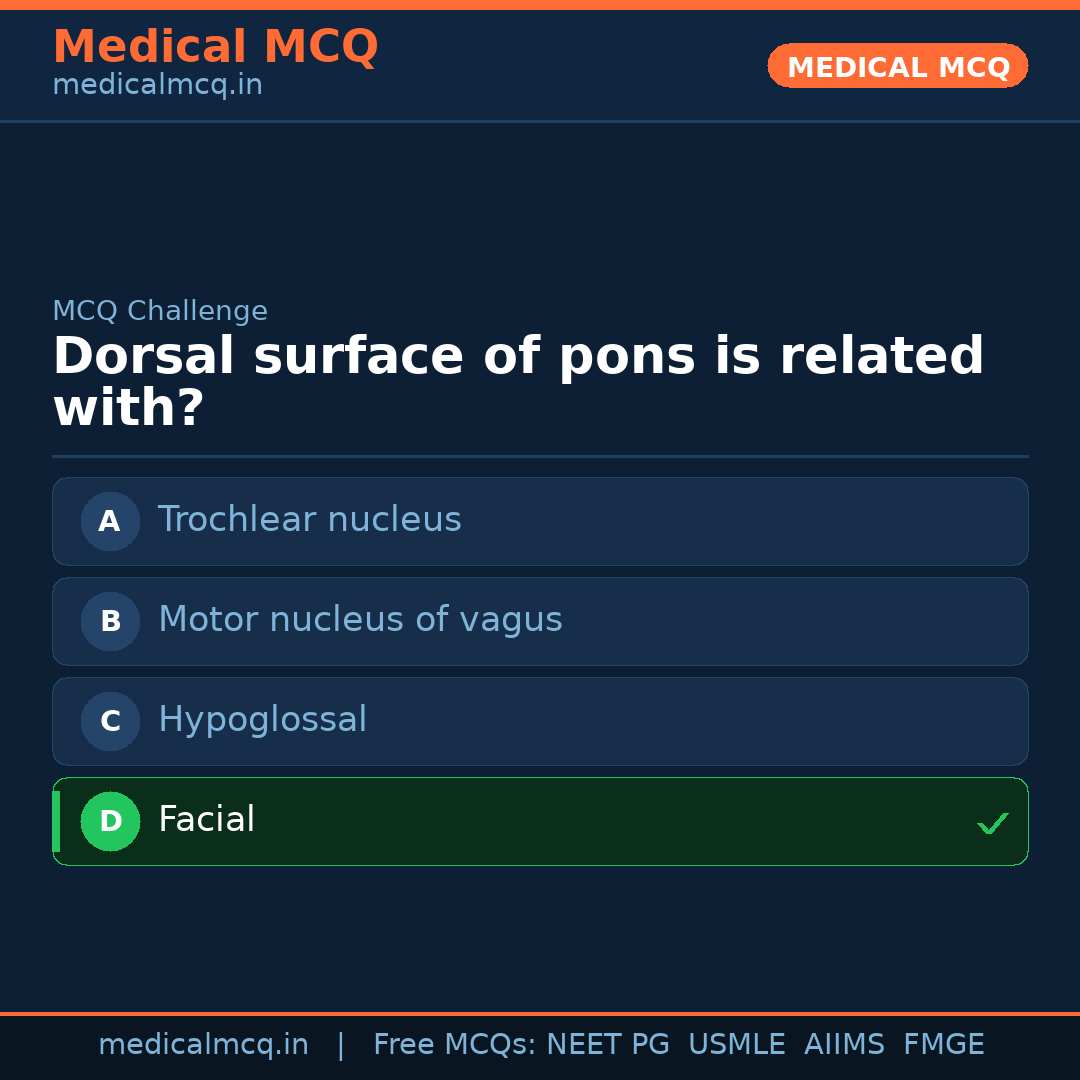This screenshot has width=1080, height=1080.
Task: Click the AIIMS footer text
Action: point(844,1045)
